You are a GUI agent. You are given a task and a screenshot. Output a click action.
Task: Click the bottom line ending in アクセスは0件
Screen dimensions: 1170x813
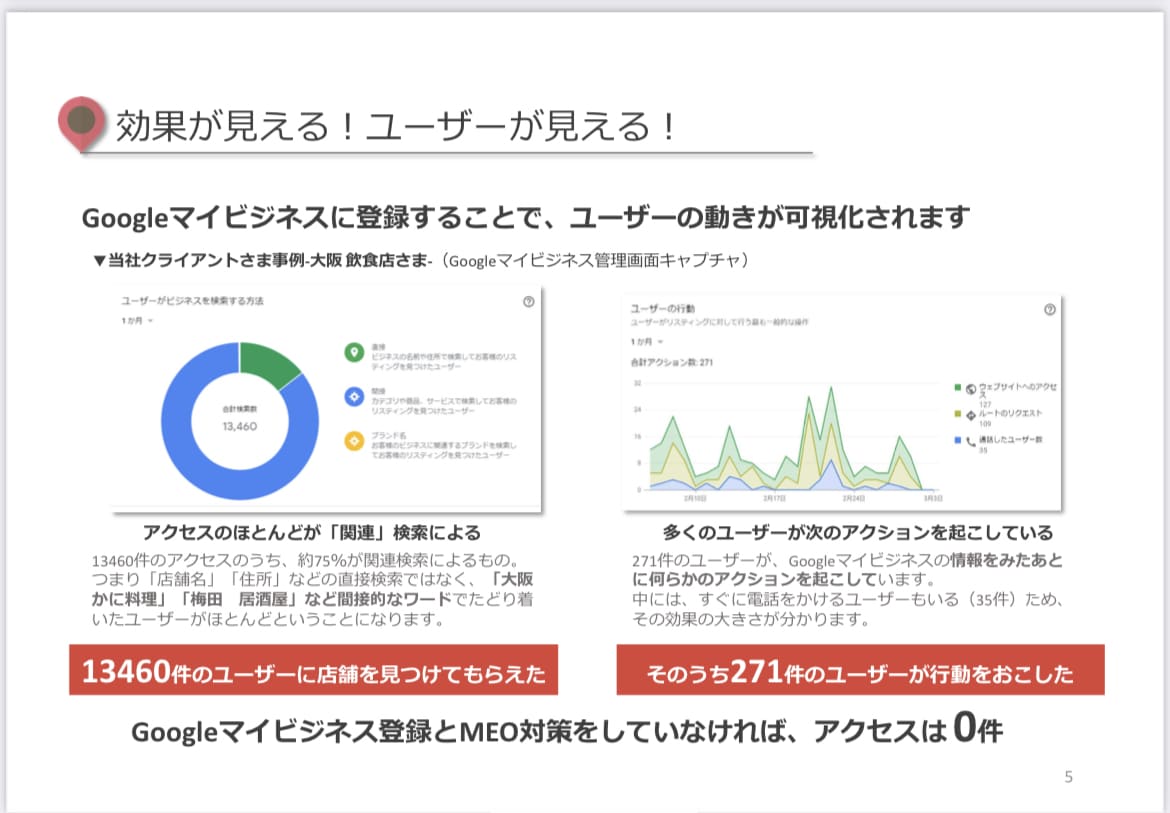[x=567, y=729]
